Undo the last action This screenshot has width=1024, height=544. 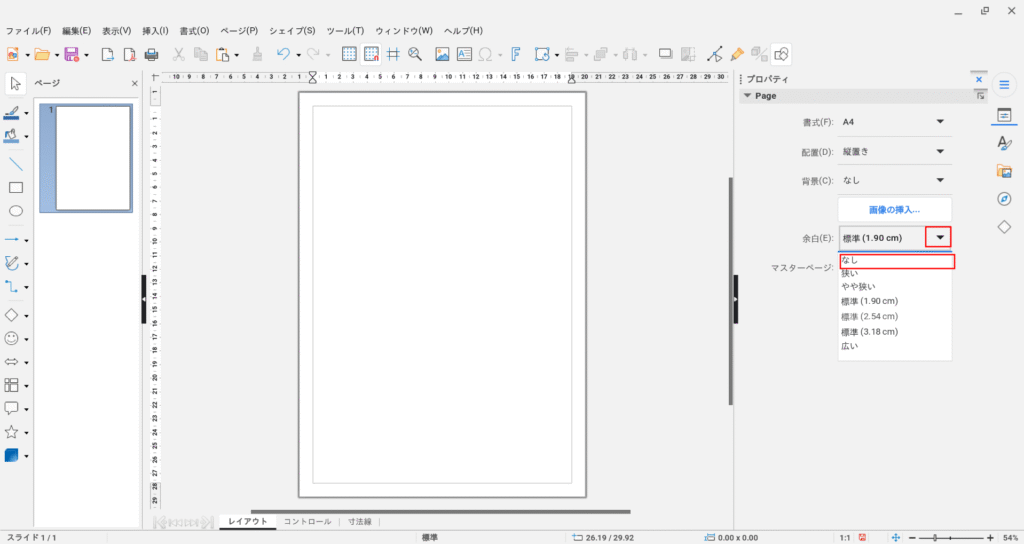tap(283, 54)
